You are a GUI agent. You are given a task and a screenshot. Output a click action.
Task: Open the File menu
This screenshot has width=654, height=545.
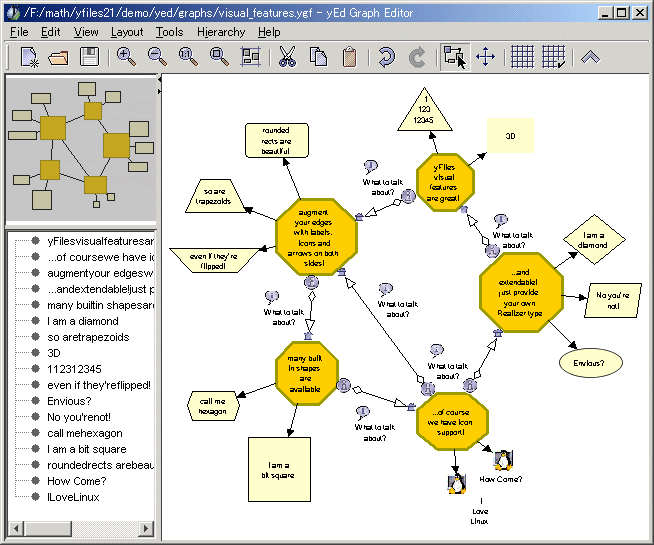(19, 32)
